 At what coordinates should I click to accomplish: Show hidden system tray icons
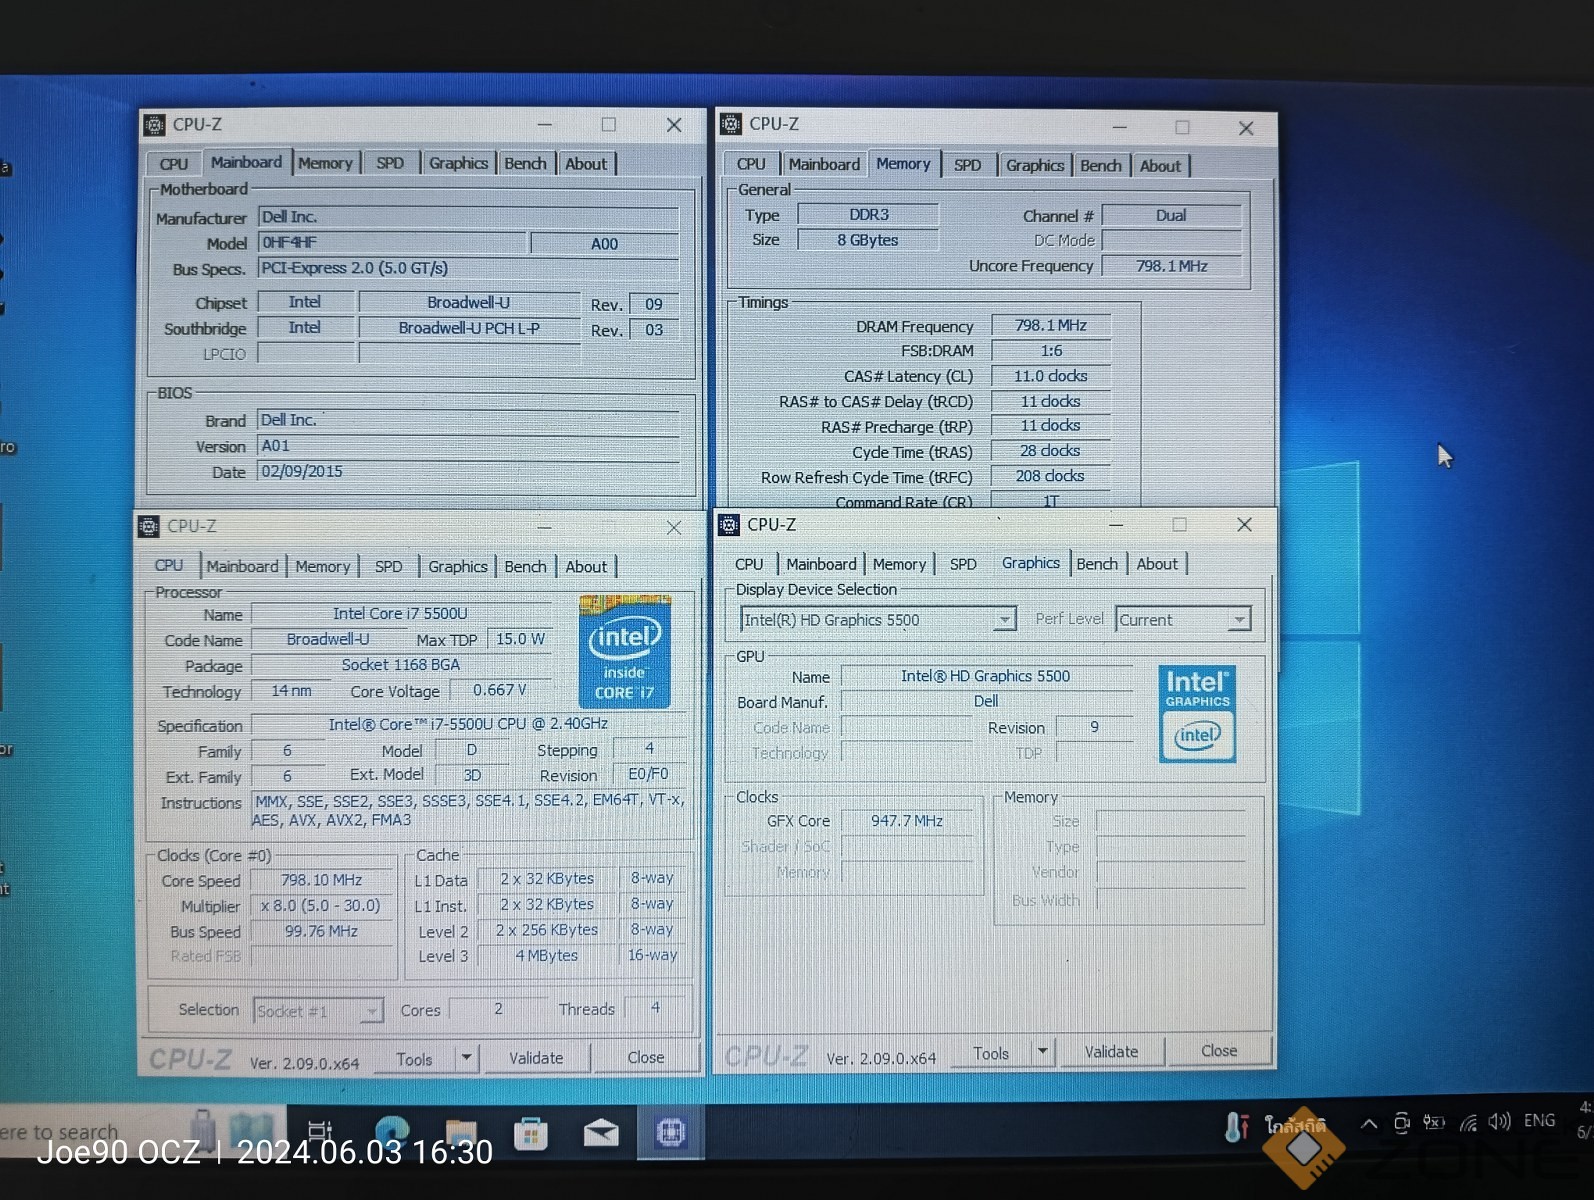pos(1368,1123)
